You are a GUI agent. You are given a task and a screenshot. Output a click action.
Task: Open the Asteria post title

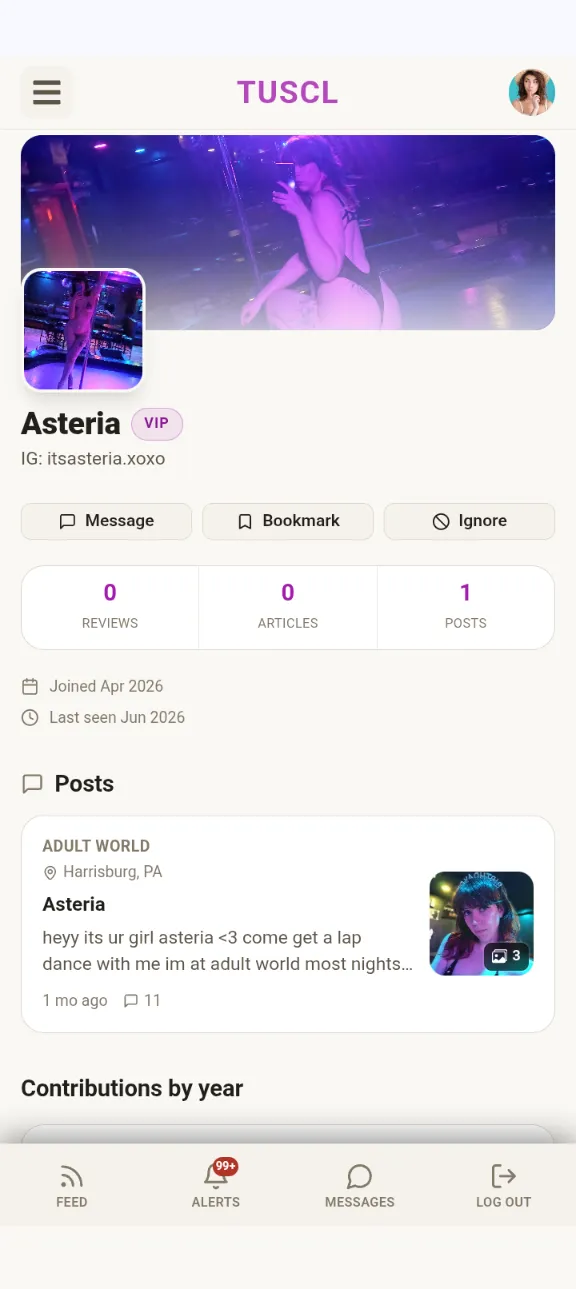[74, 904]
